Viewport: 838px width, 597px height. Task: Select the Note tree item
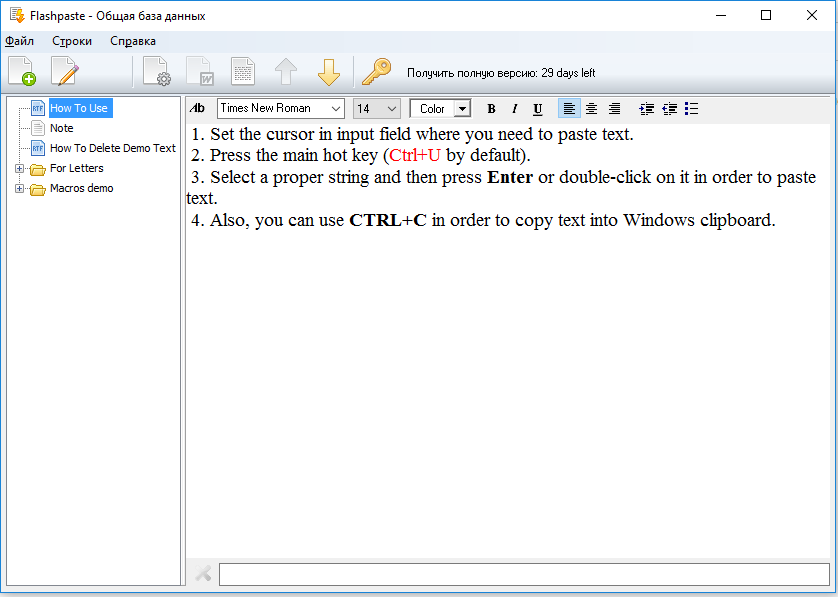[61, 128]
